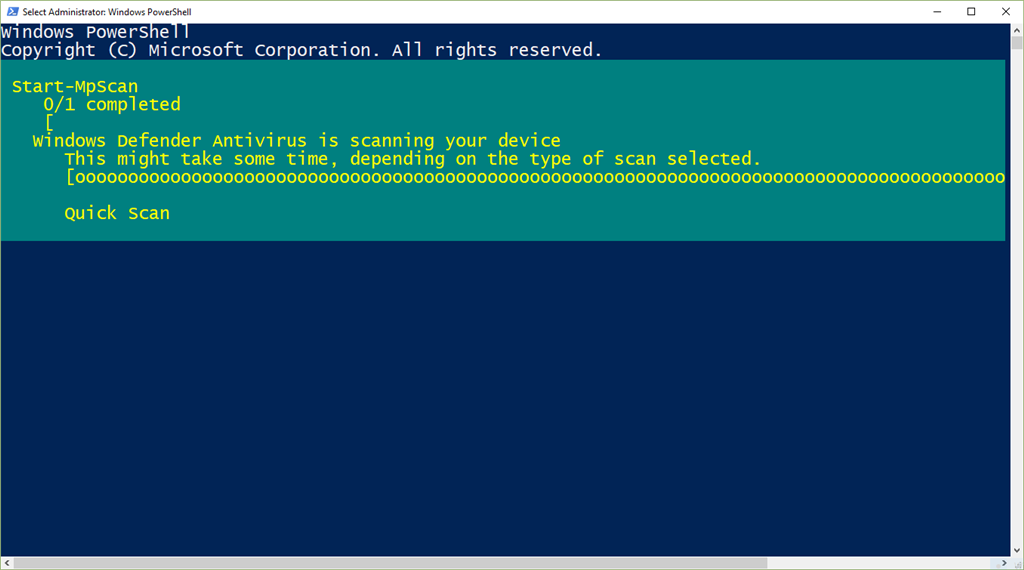
Task: Click the vertical scrollbar down arrow
Action: [x=1017, y=550]
